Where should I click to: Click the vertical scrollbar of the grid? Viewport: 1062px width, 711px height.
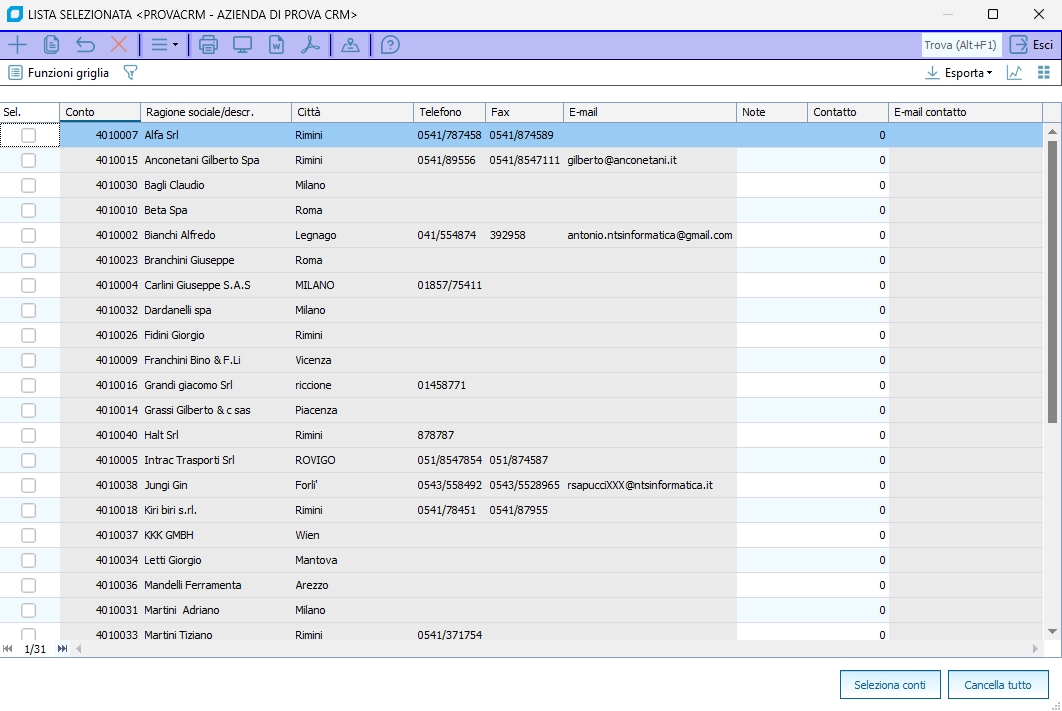[x=1051, y=280]
